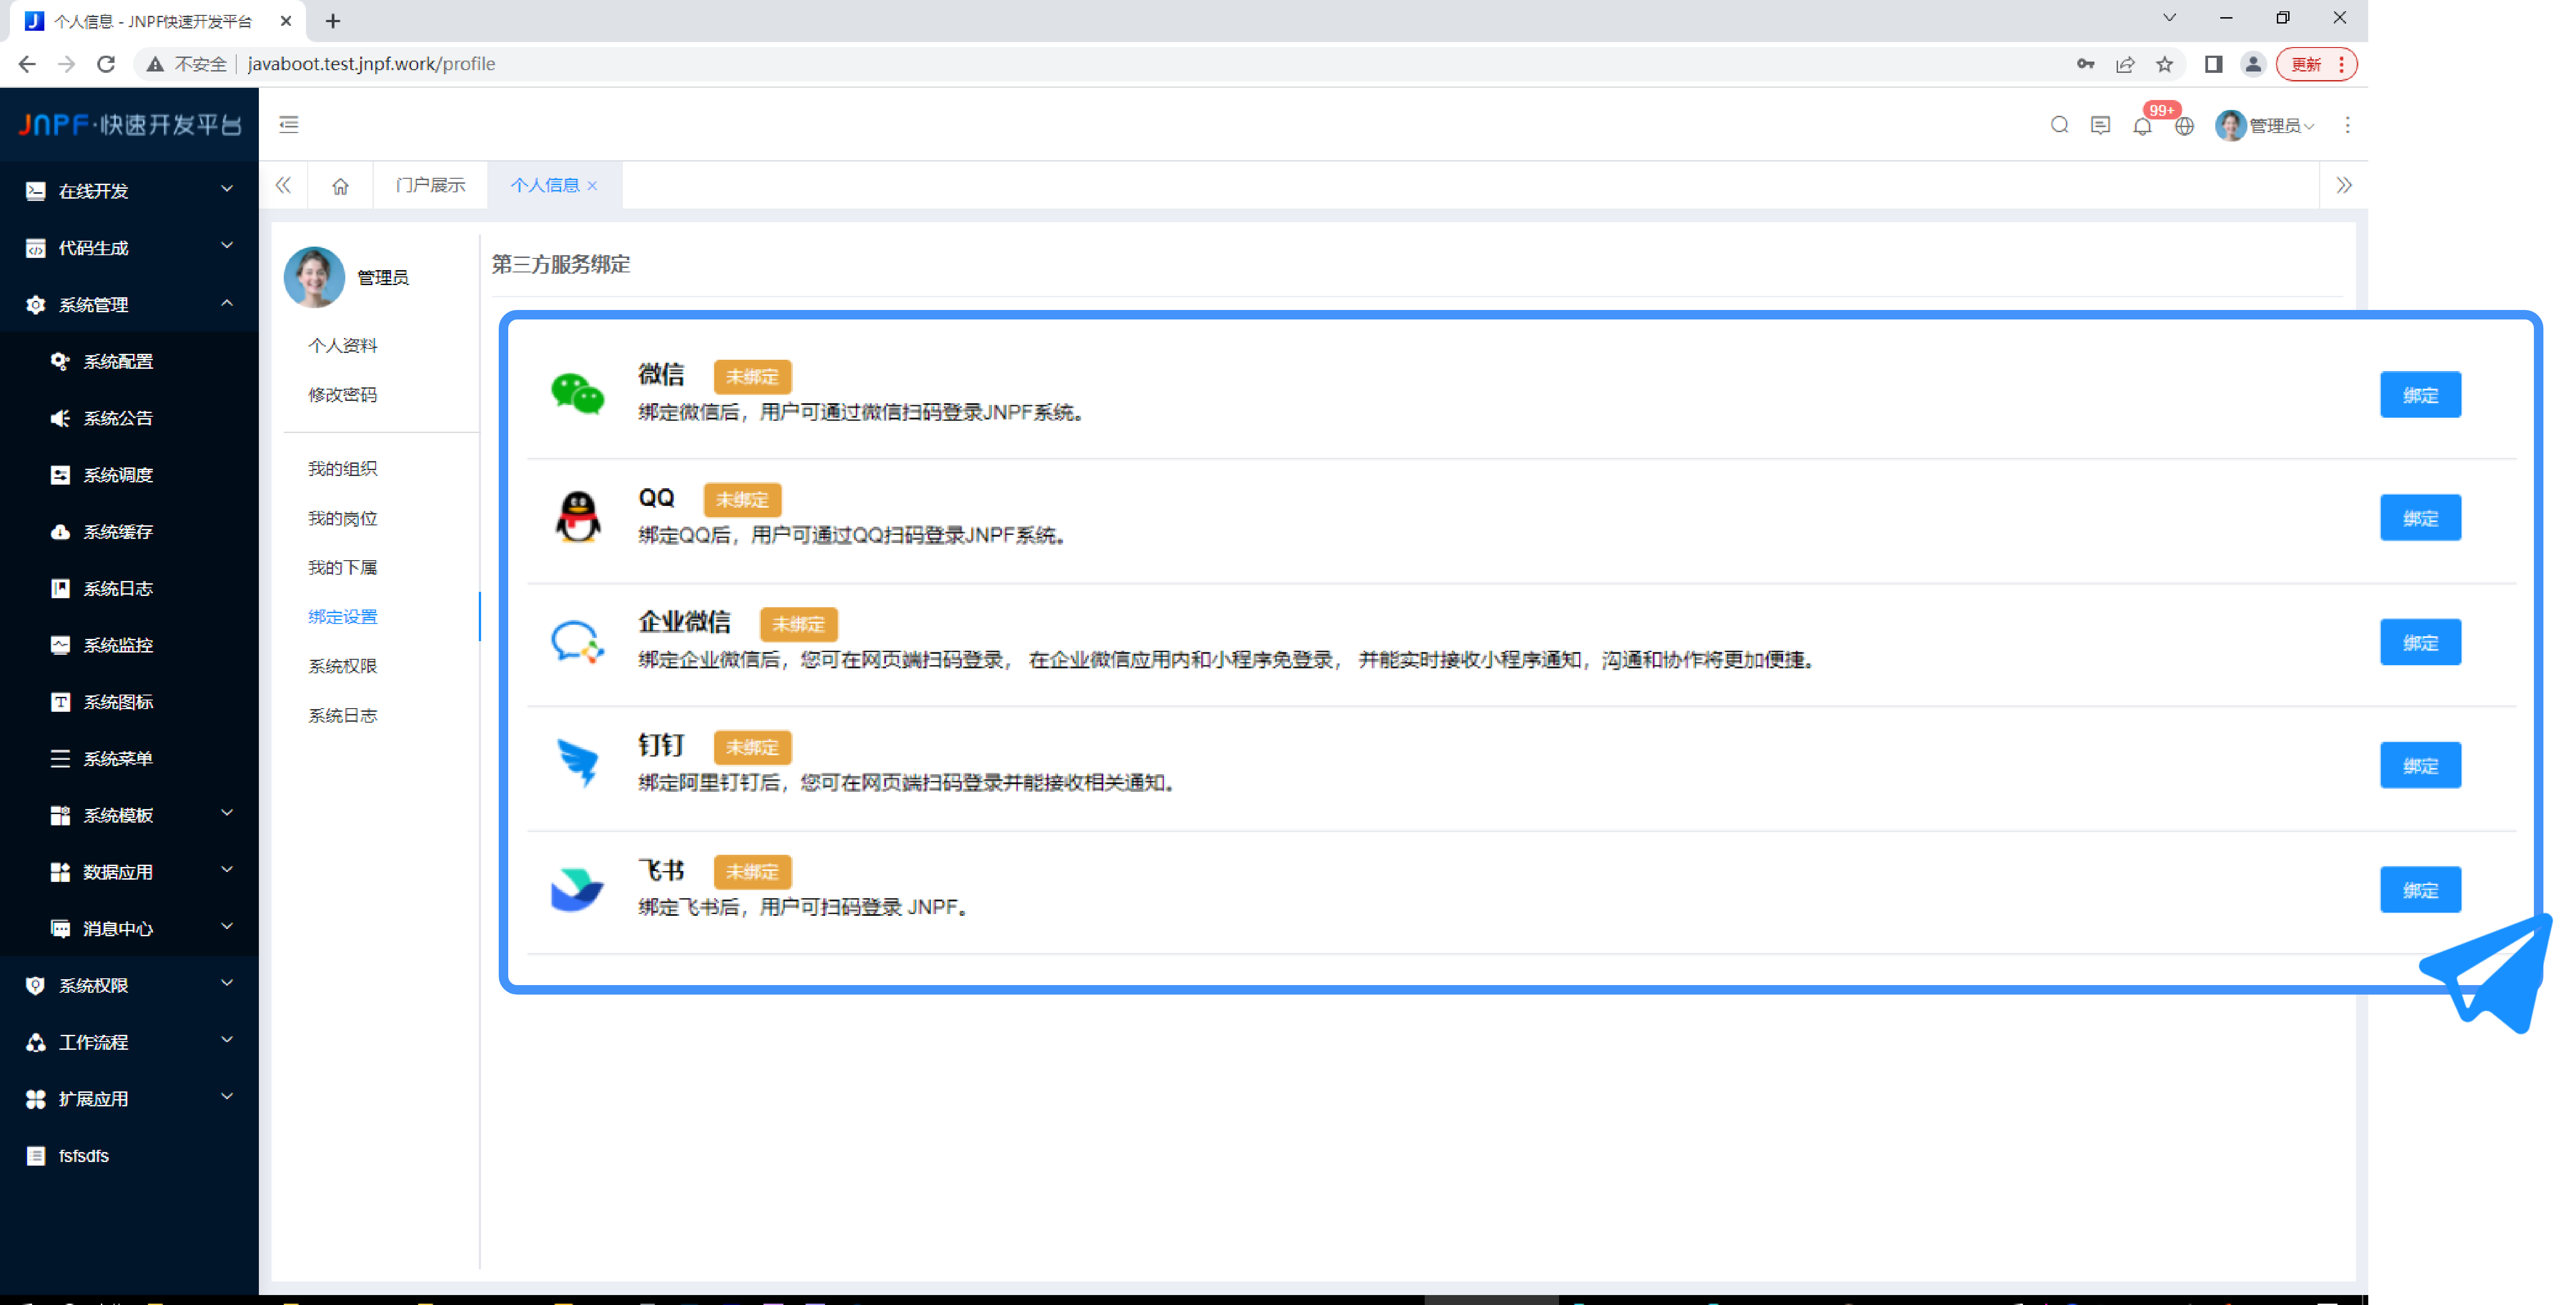Expand the 数据应用 submenu

[x=129, y=872]
